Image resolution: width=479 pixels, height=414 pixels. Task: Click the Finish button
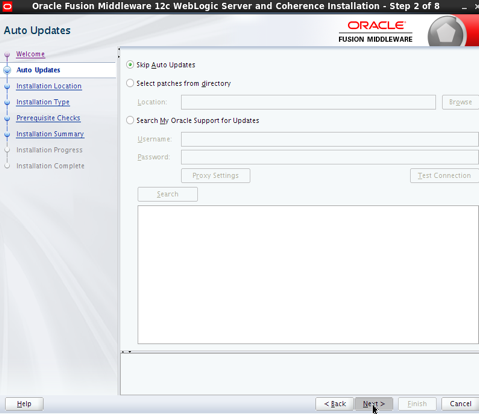417,404
